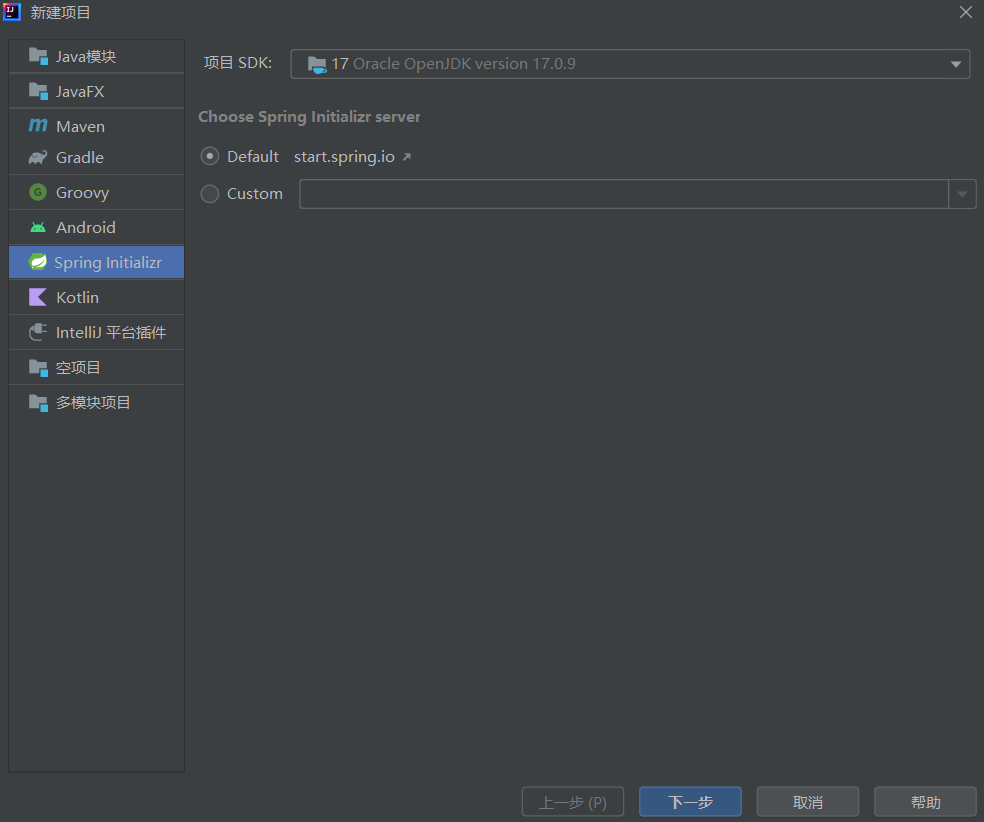The height and width of the screenshot is (822, 984).
Task: Click the 上一步 (P) button
Action: (x=573, y=802)
